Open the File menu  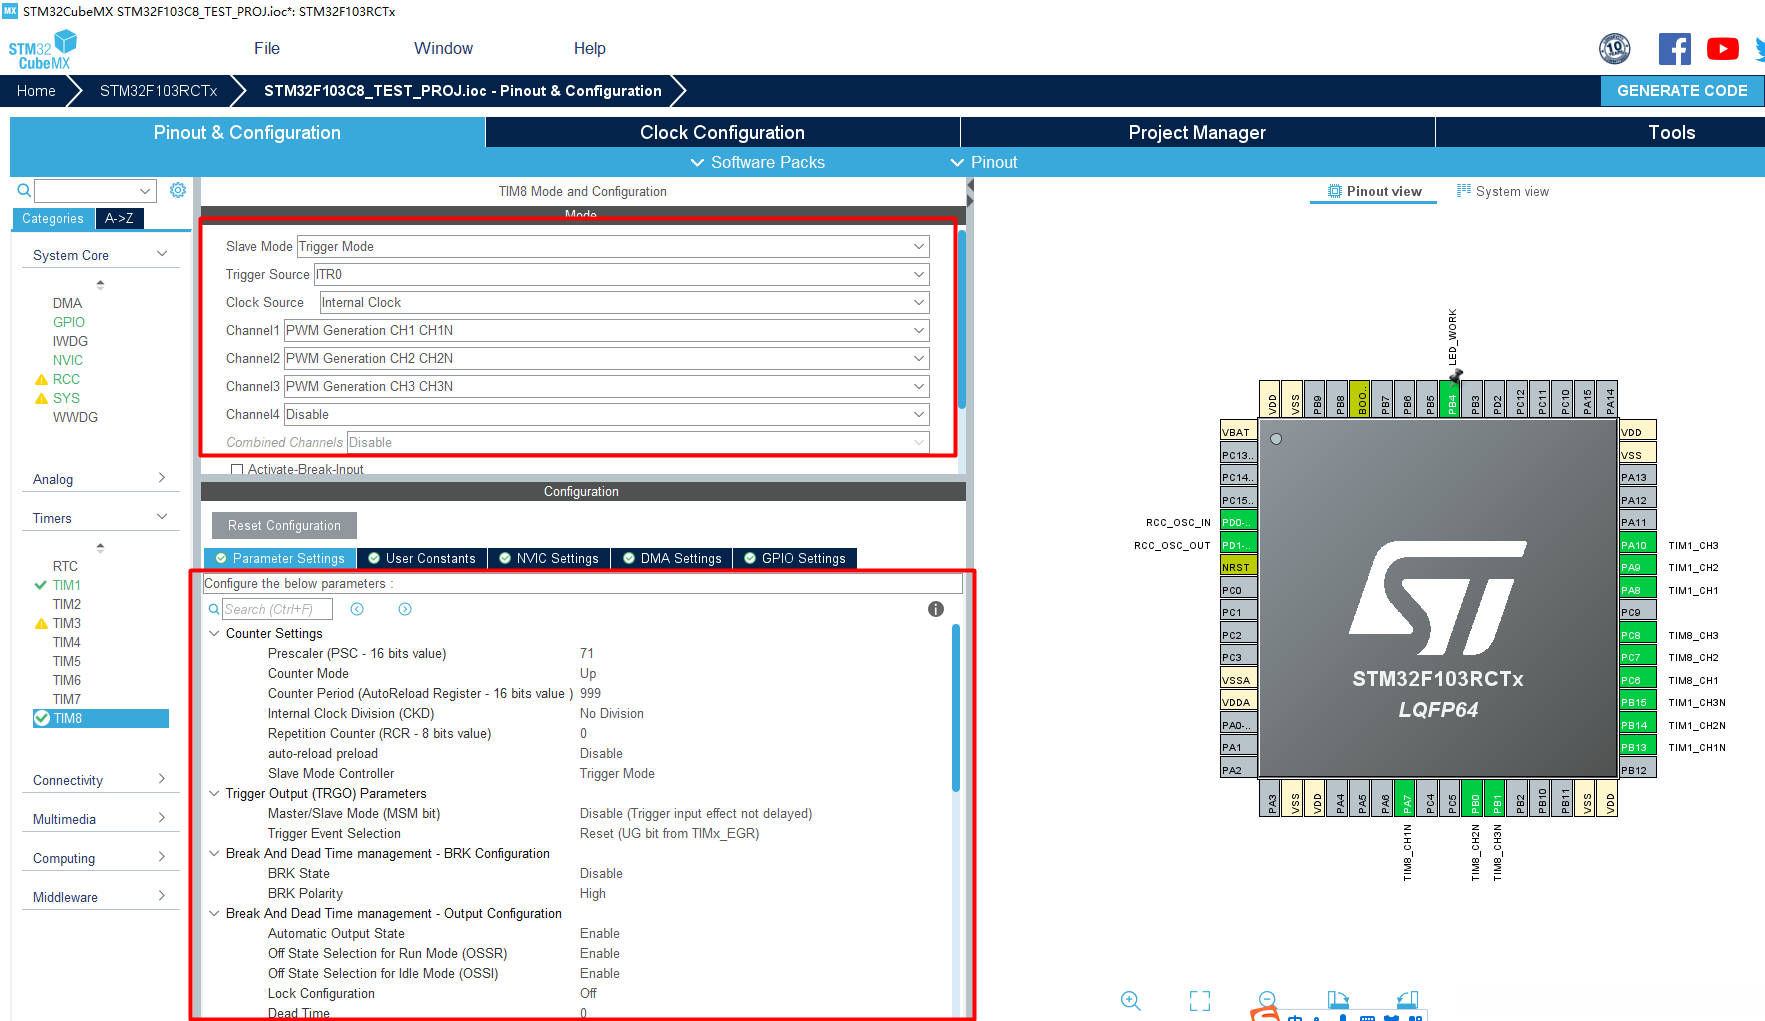click(x=267, y=48)
